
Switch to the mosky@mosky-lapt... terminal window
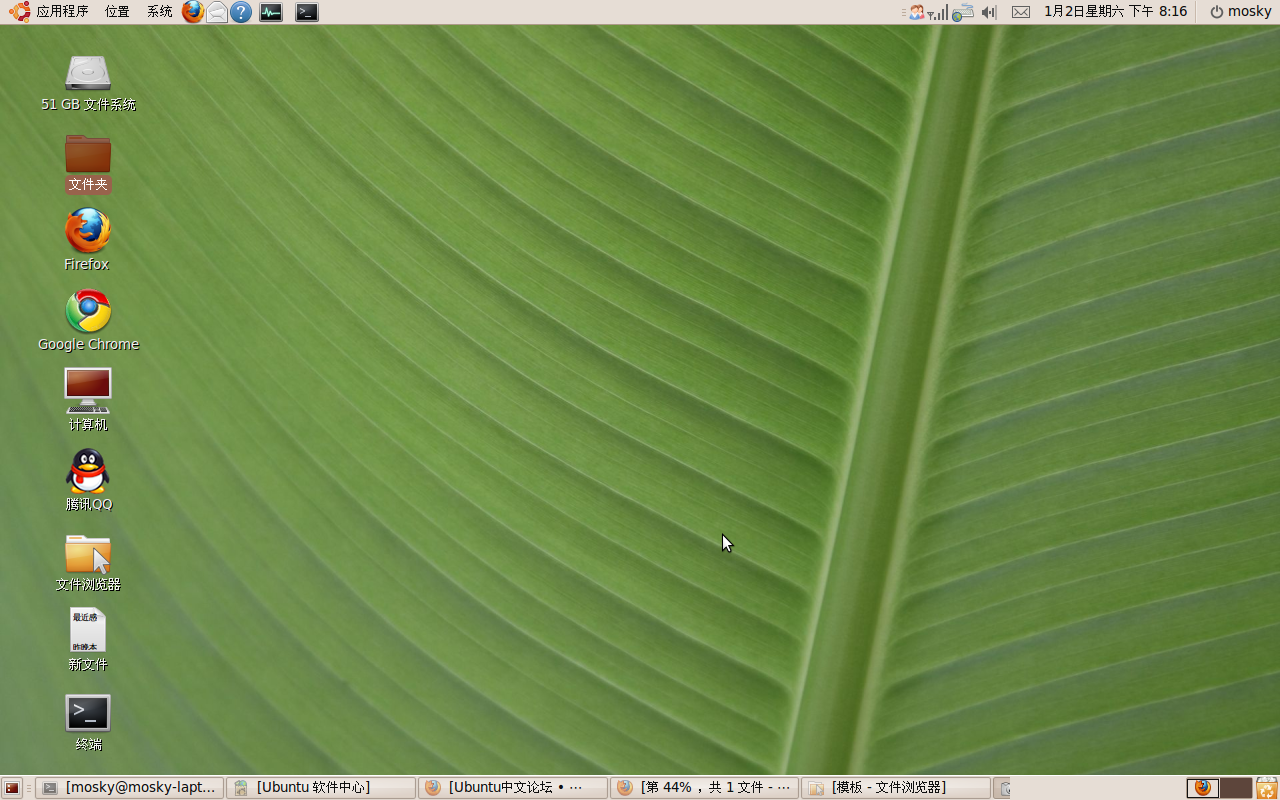click(130, 788)
